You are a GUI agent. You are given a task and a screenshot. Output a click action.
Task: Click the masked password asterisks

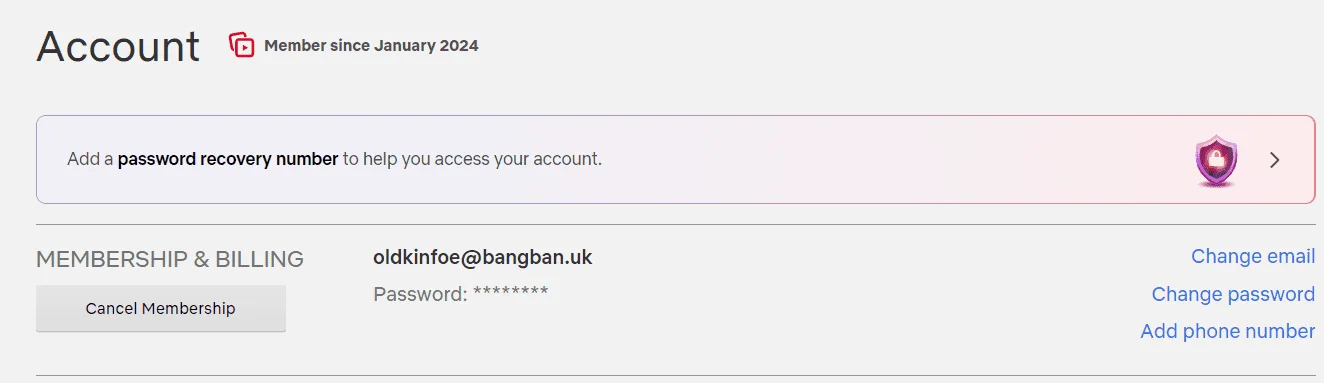pyautogui.click(x=510, y=293)
